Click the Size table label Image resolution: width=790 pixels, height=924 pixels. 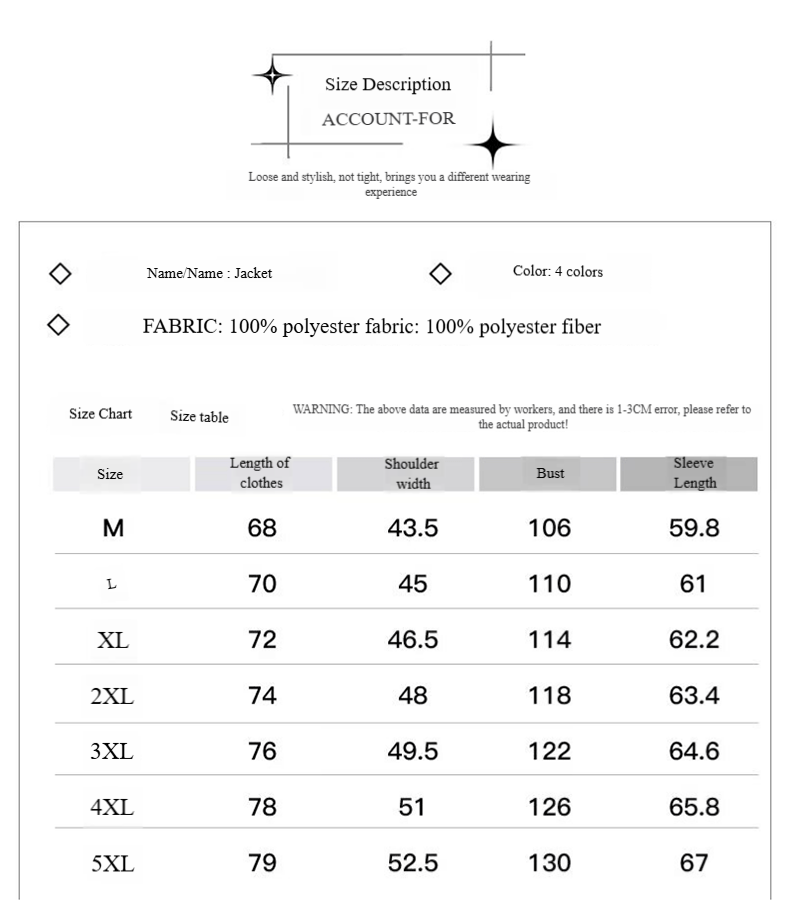click(199, 417)
